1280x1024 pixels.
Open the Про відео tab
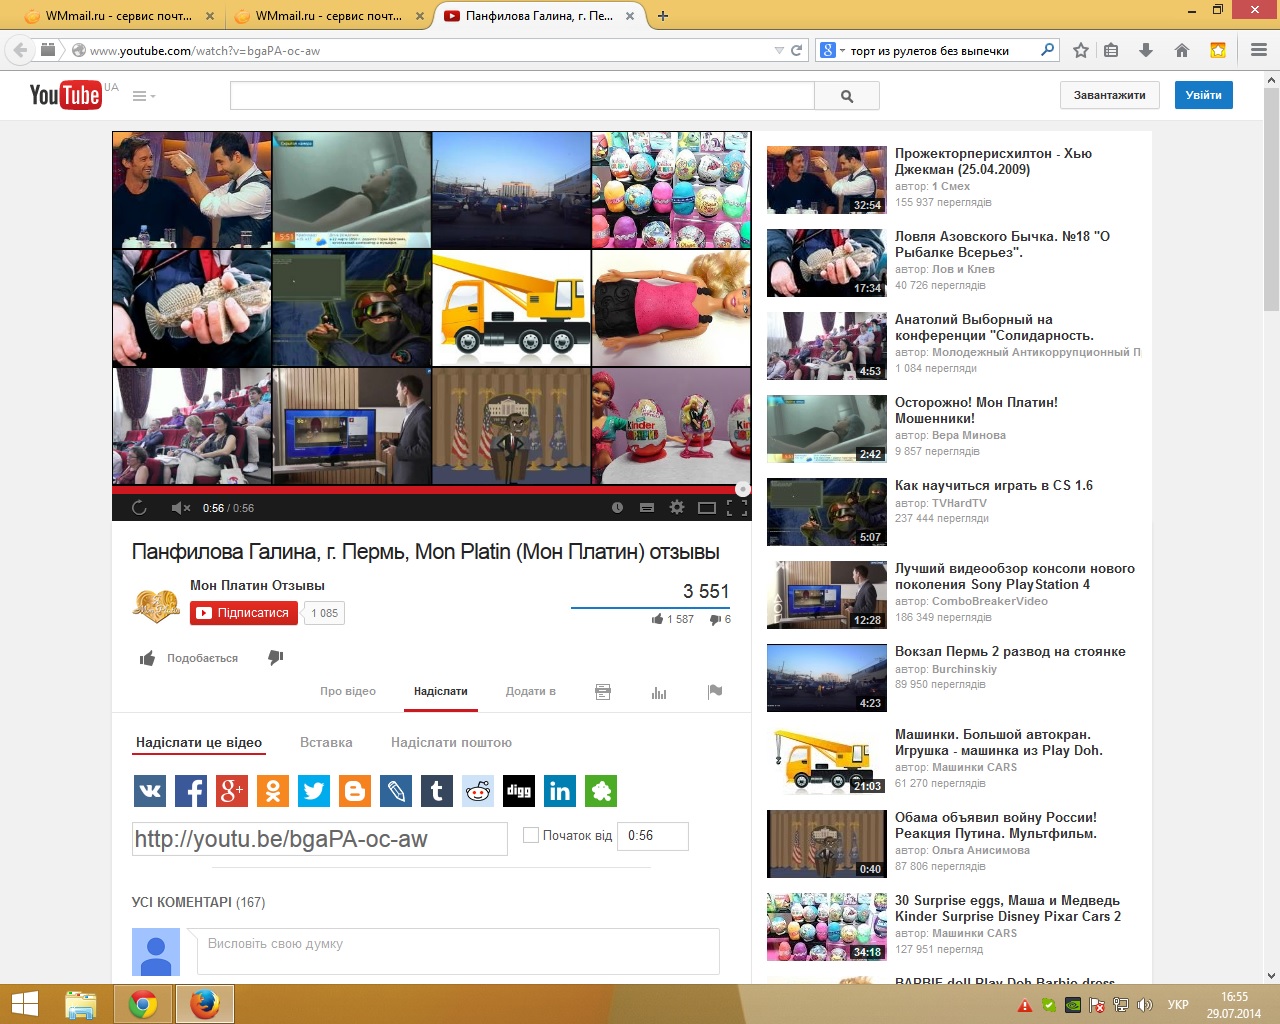click(348, 691)
